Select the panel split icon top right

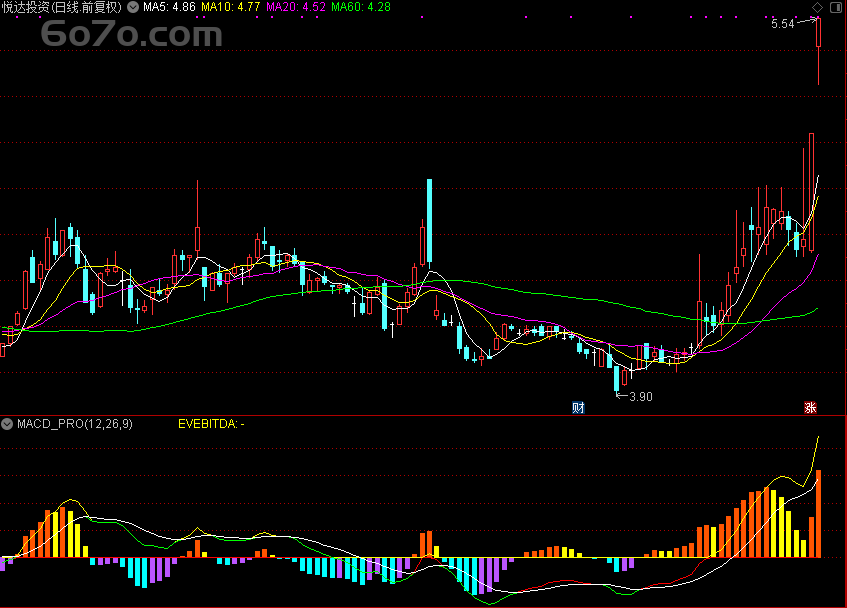point(836,8)
